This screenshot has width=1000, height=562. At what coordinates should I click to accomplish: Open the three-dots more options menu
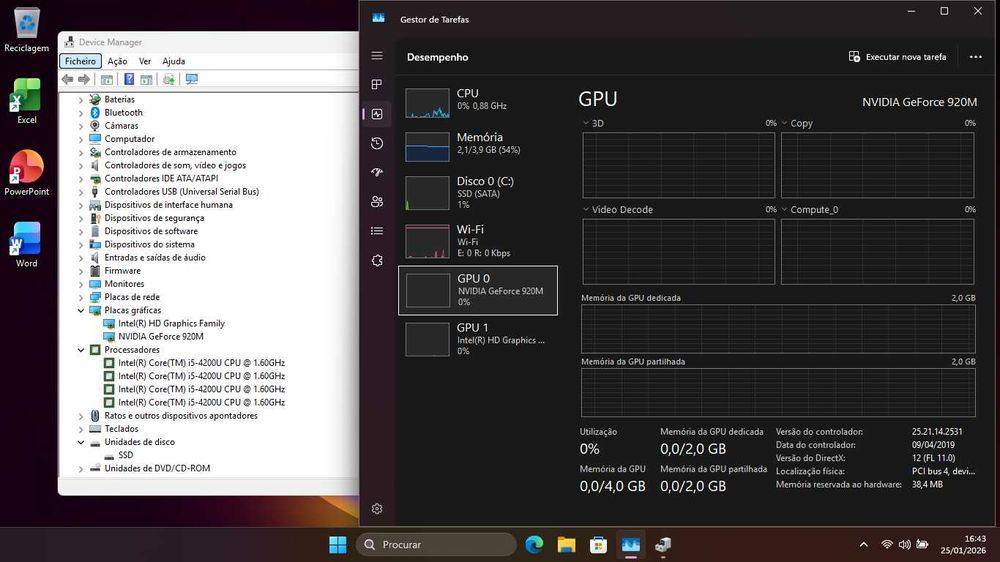point(976,57)
